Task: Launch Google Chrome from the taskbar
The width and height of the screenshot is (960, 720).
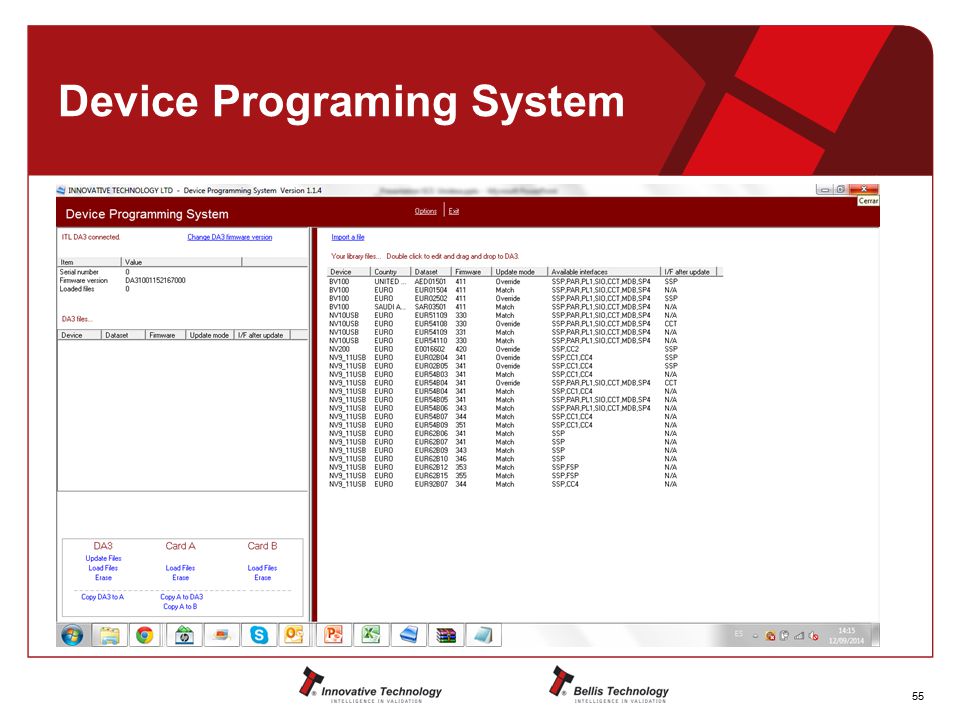Action: 145,636
